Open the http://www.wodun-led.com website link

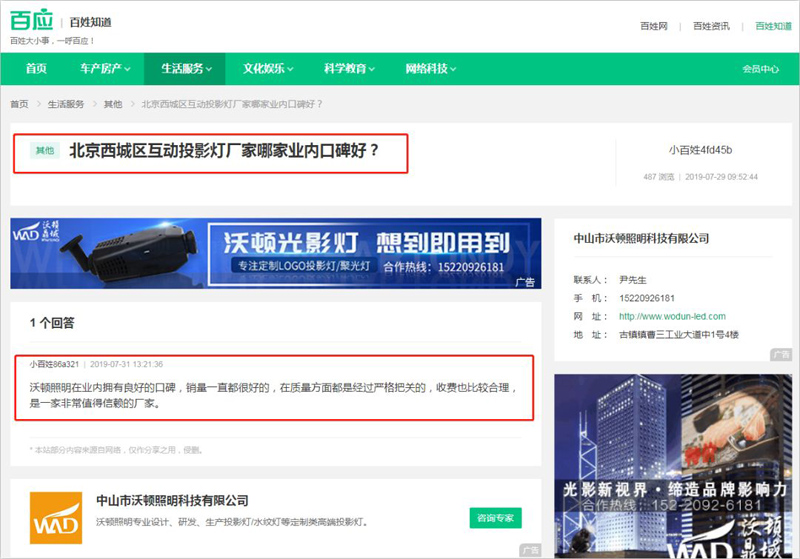click(672, 316)
